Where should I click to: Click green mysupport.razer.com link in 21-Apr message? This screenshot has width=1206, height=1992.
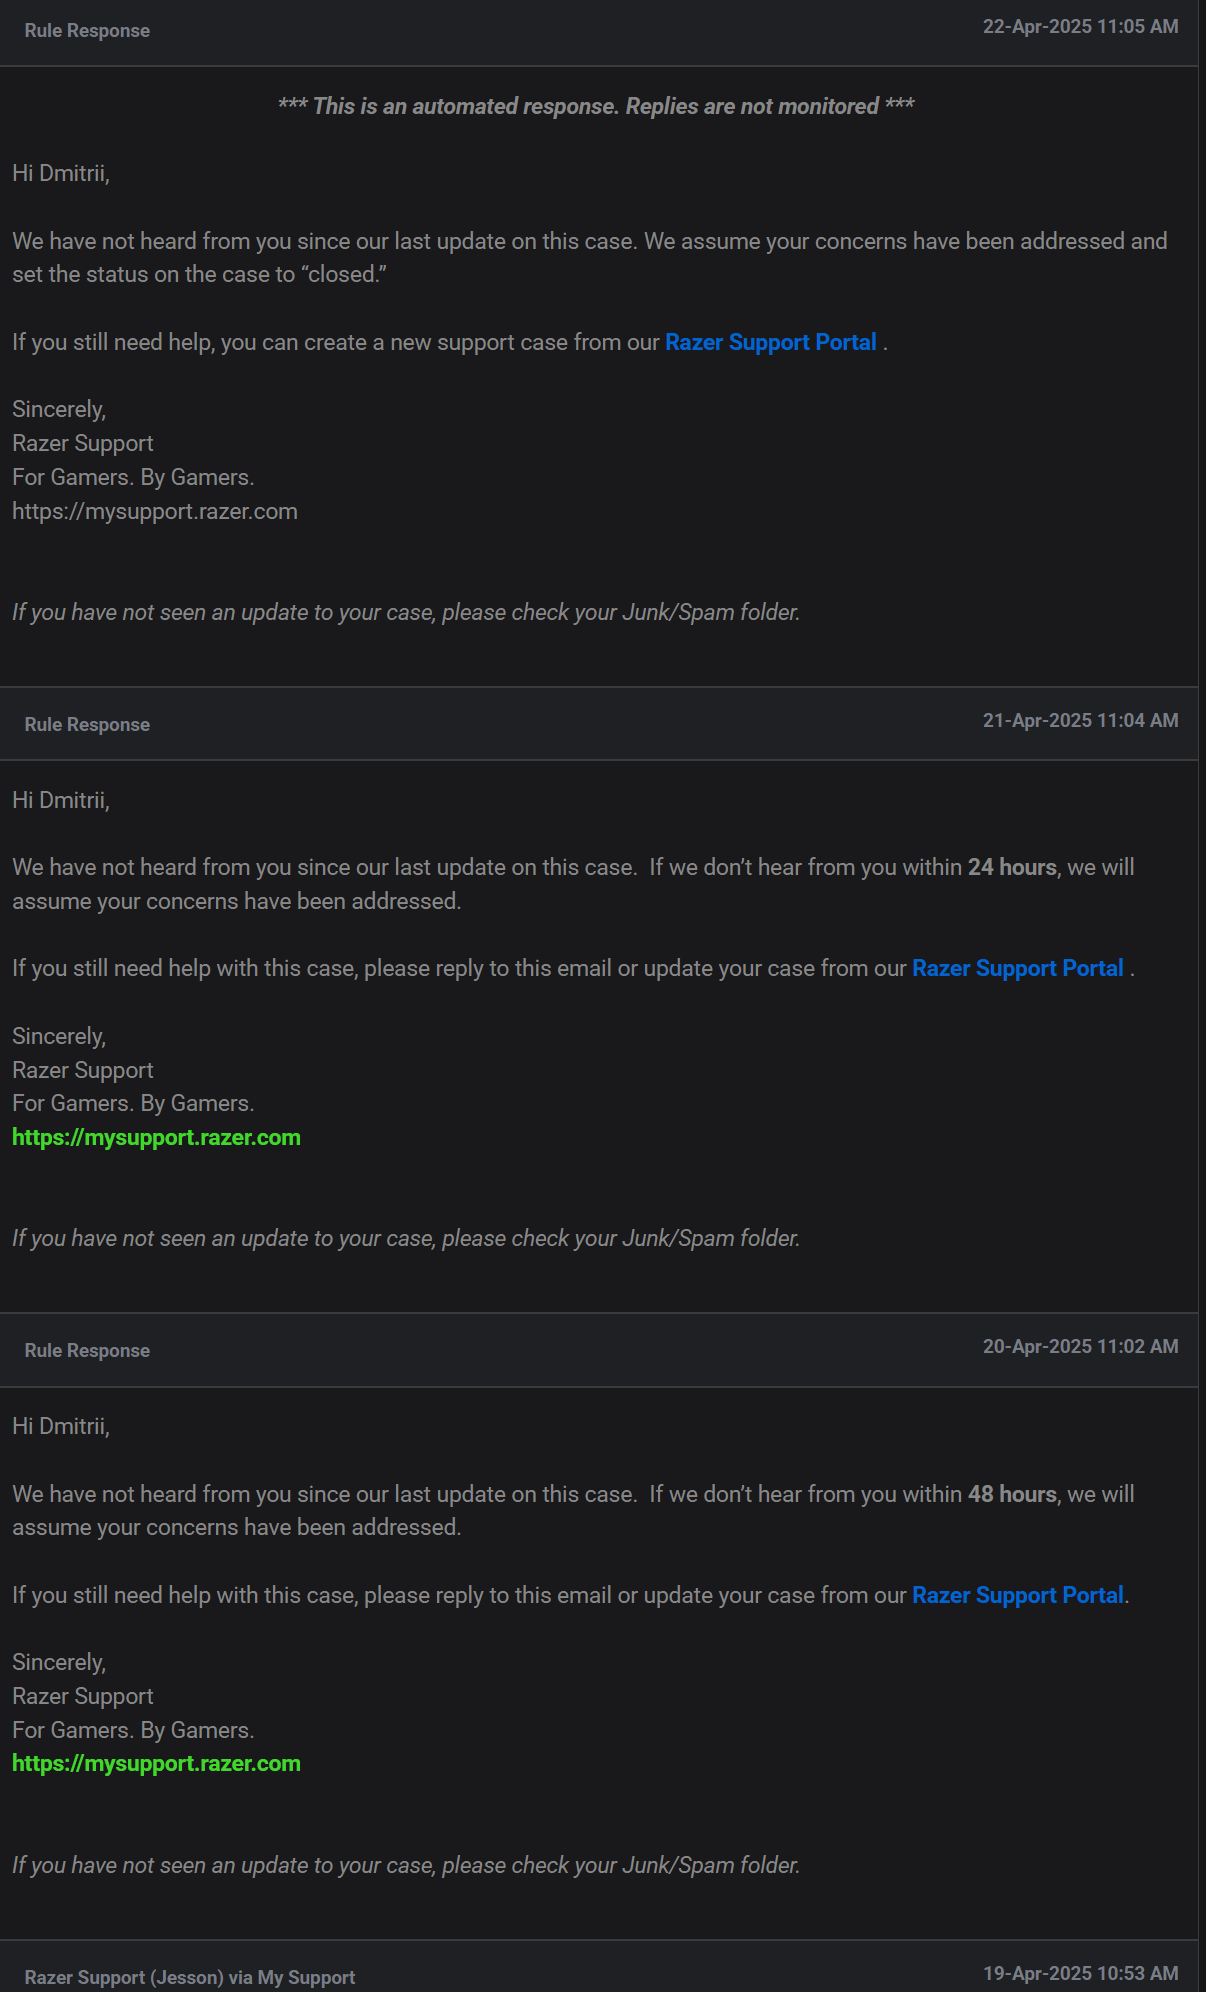click(x=156, y=1137)
